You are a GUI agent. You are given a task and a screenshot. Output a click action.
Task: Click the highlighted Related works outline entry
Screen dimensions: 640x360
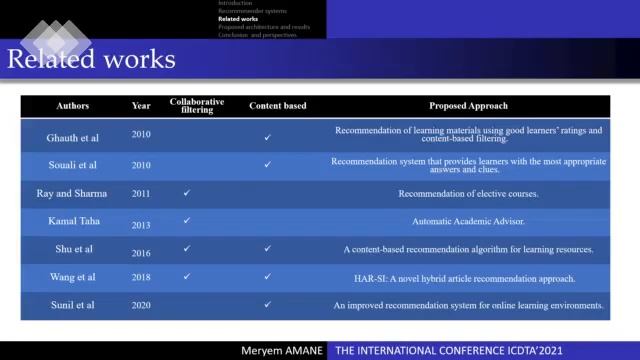coord(238,19)
